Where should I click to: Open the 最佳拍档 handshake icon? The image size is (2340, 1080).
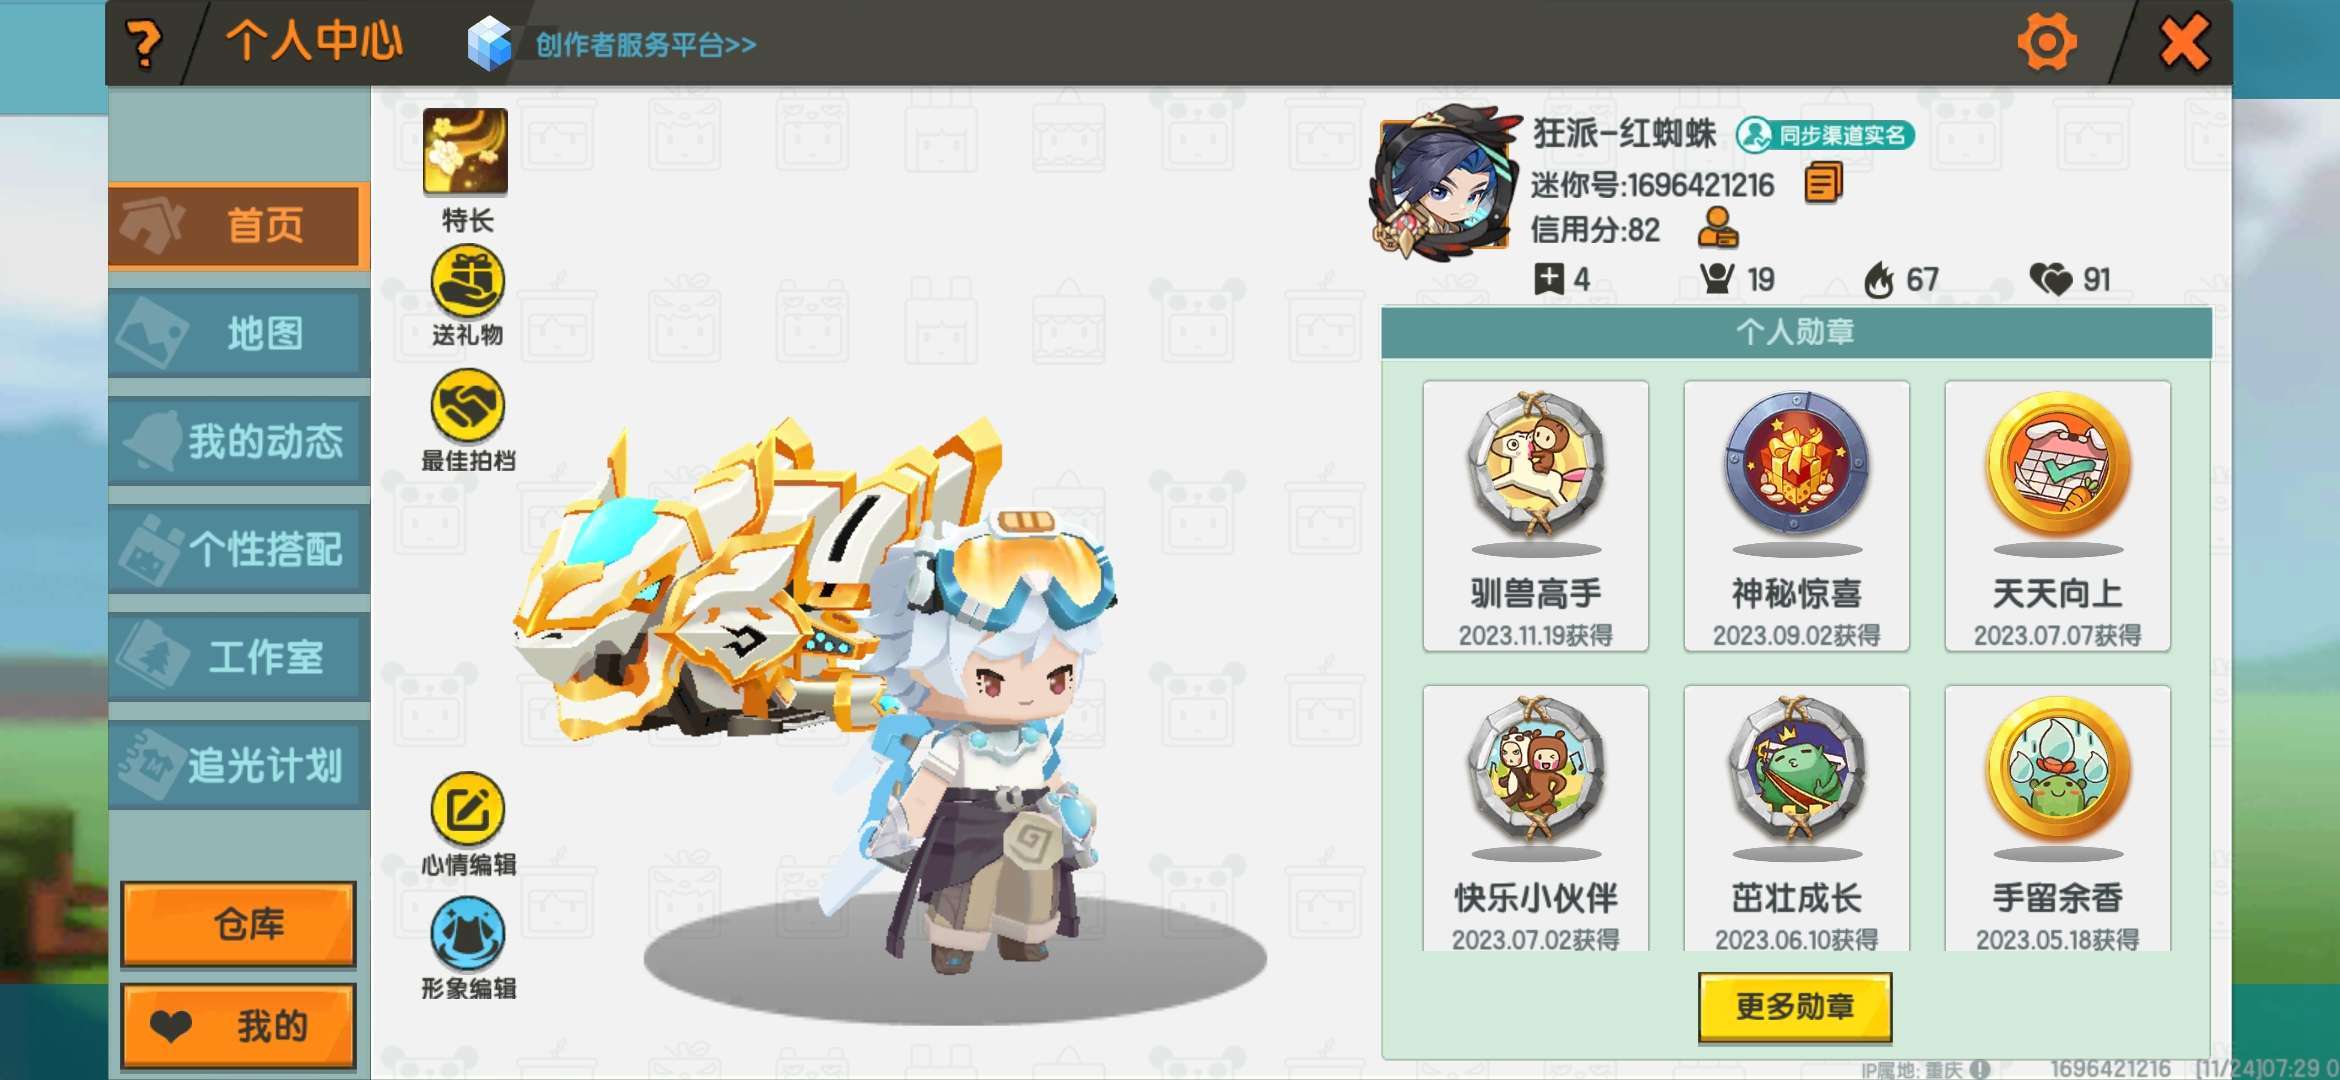pyautogui.click(x=467, y=406)
